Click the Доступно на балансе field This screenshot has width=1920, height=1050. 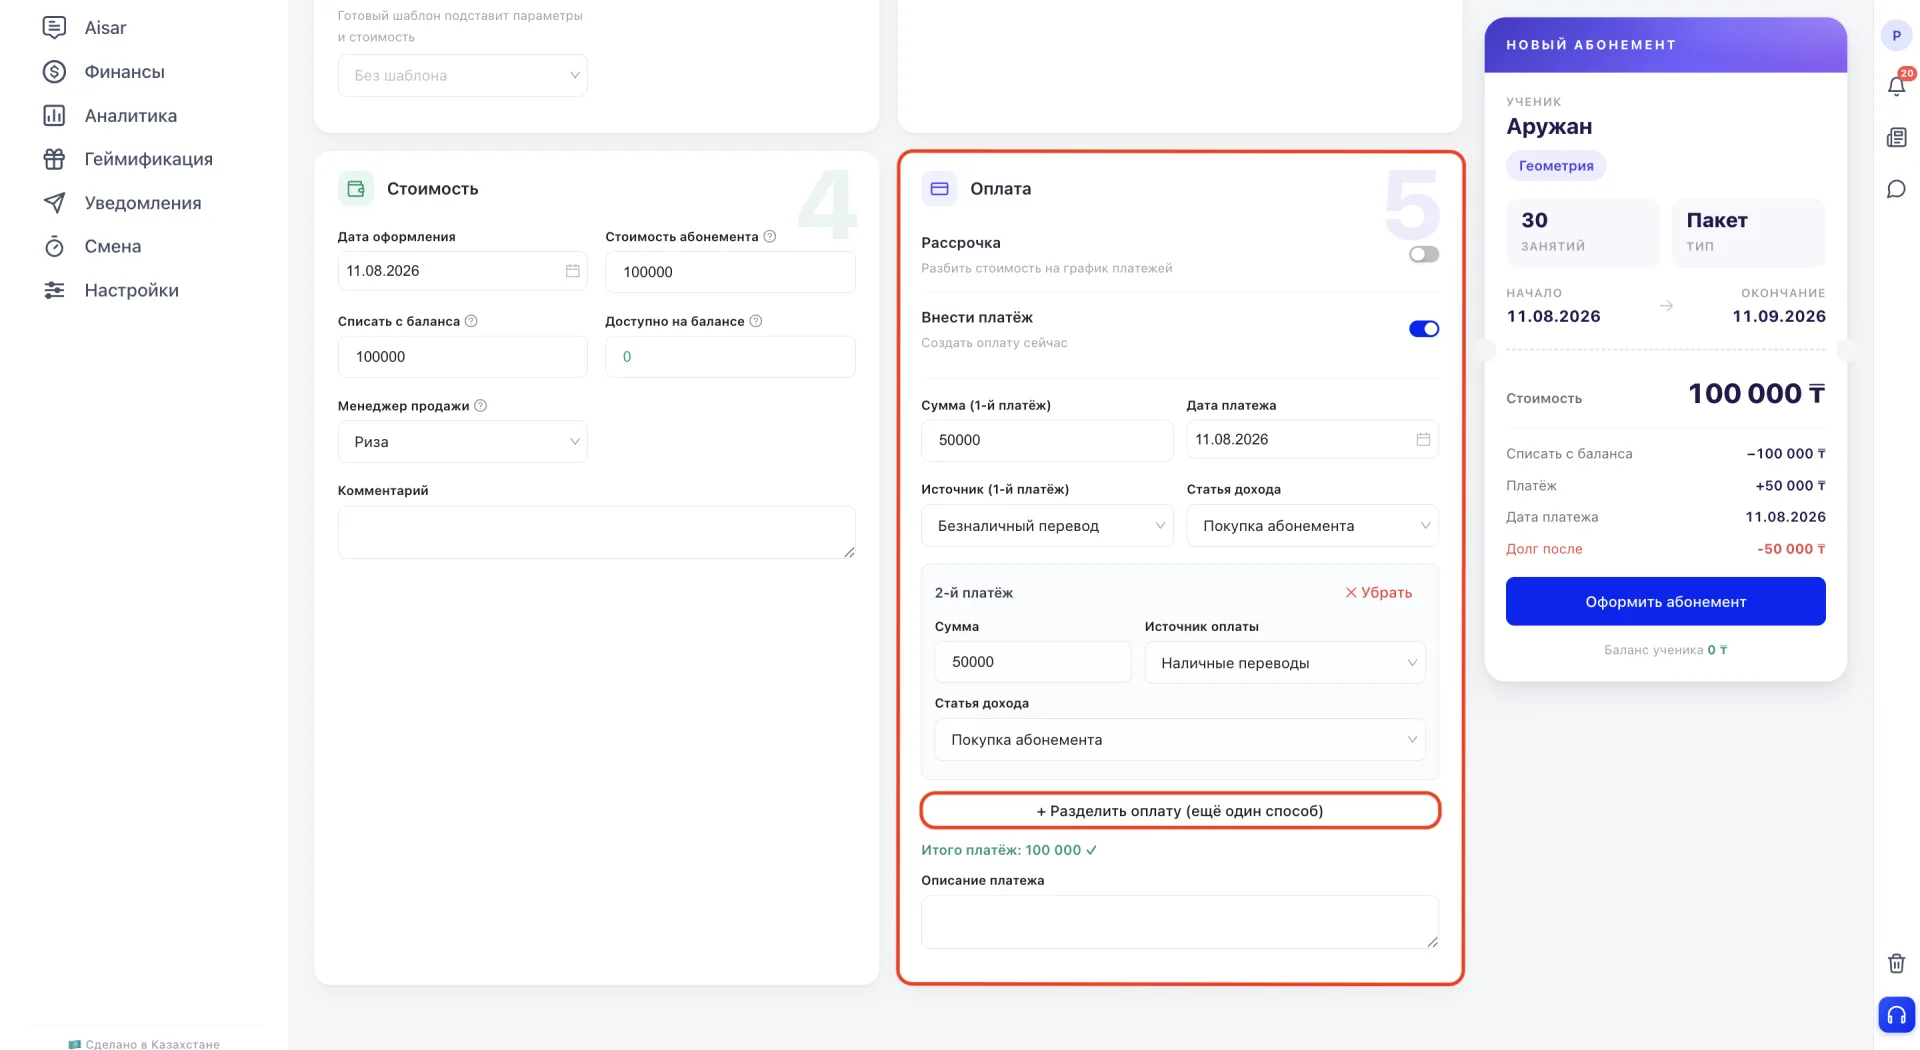[x=730, y=357]
